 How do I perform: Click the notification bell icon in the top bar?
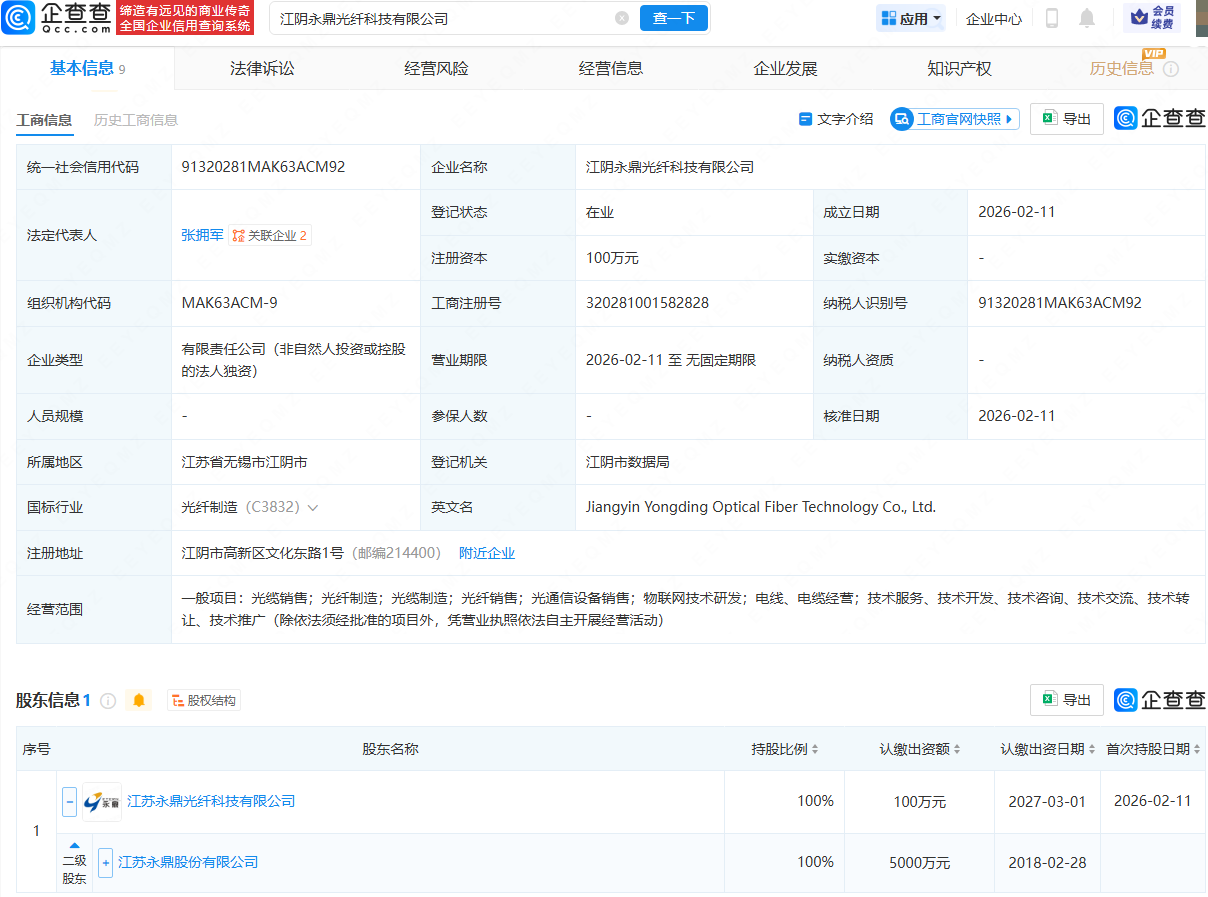(x=1086, y=18)
